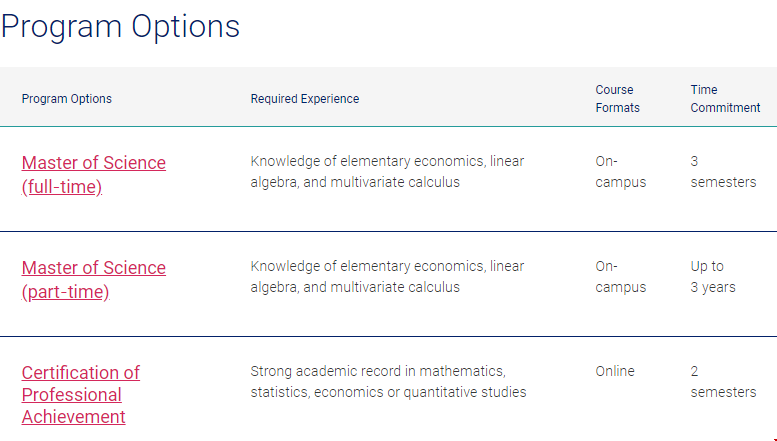
Task: Click 'statistics, economics or quantitative studies' line
Action: coord(388,392)
